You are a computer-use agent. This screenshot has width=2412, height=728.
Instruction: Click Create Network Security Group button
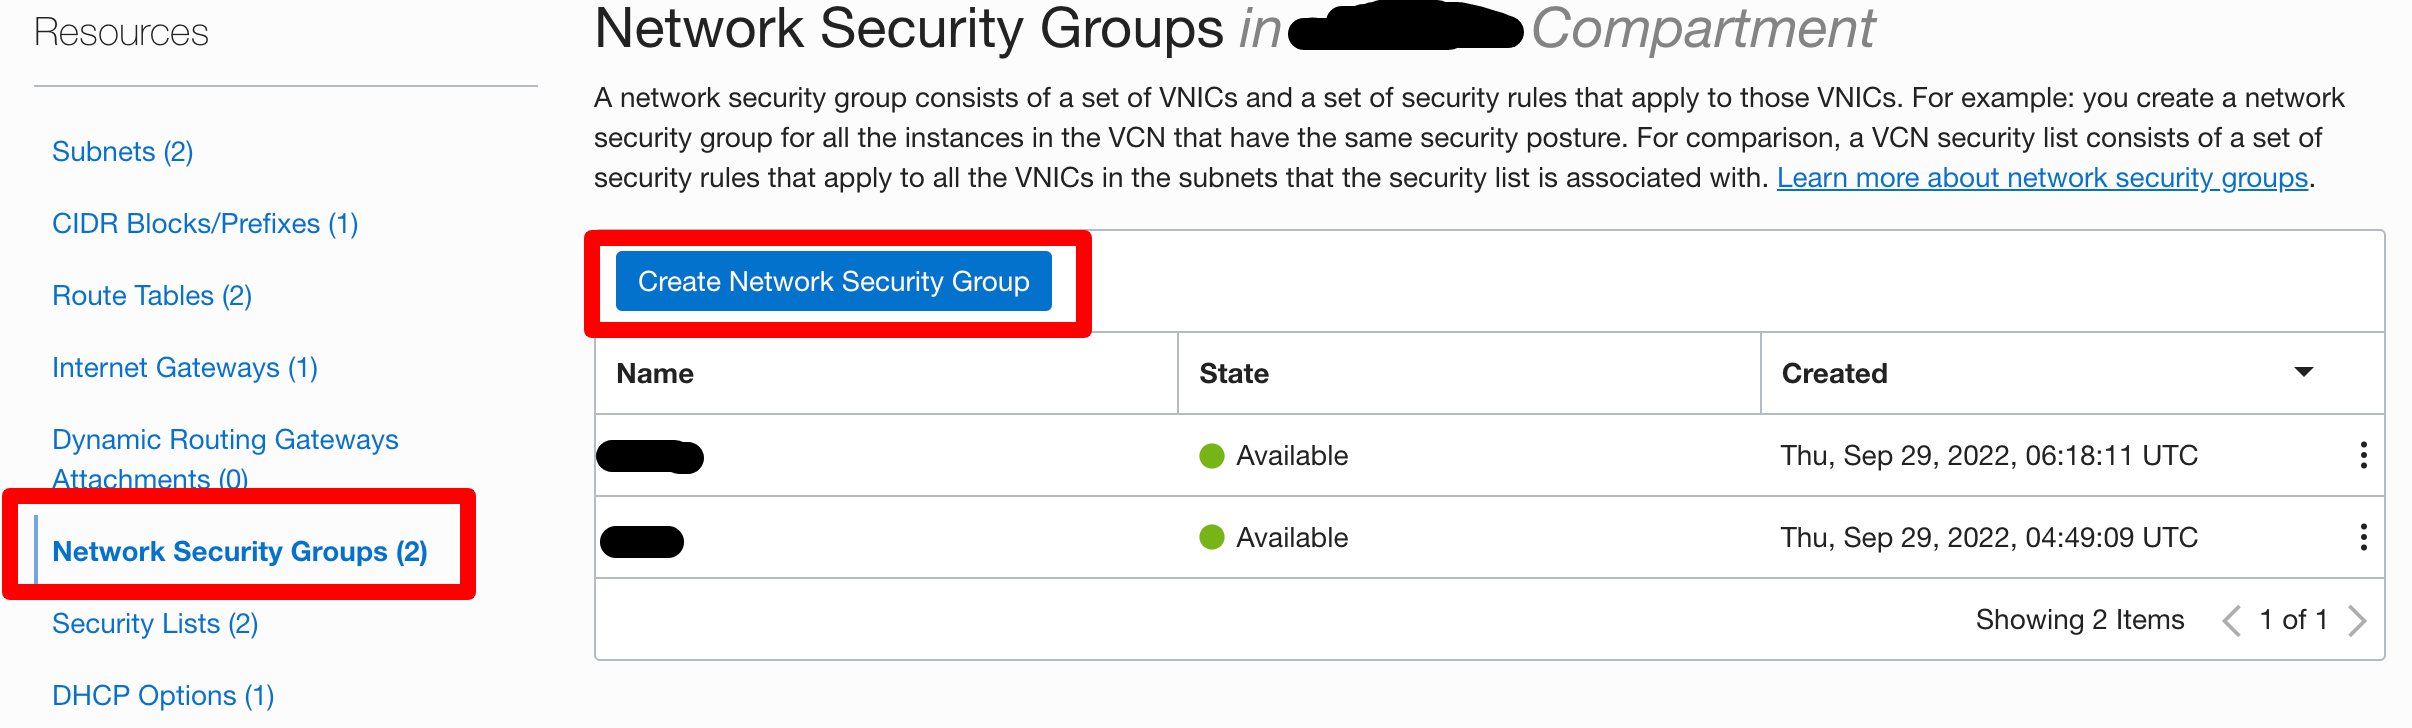(x=833, y=281)
